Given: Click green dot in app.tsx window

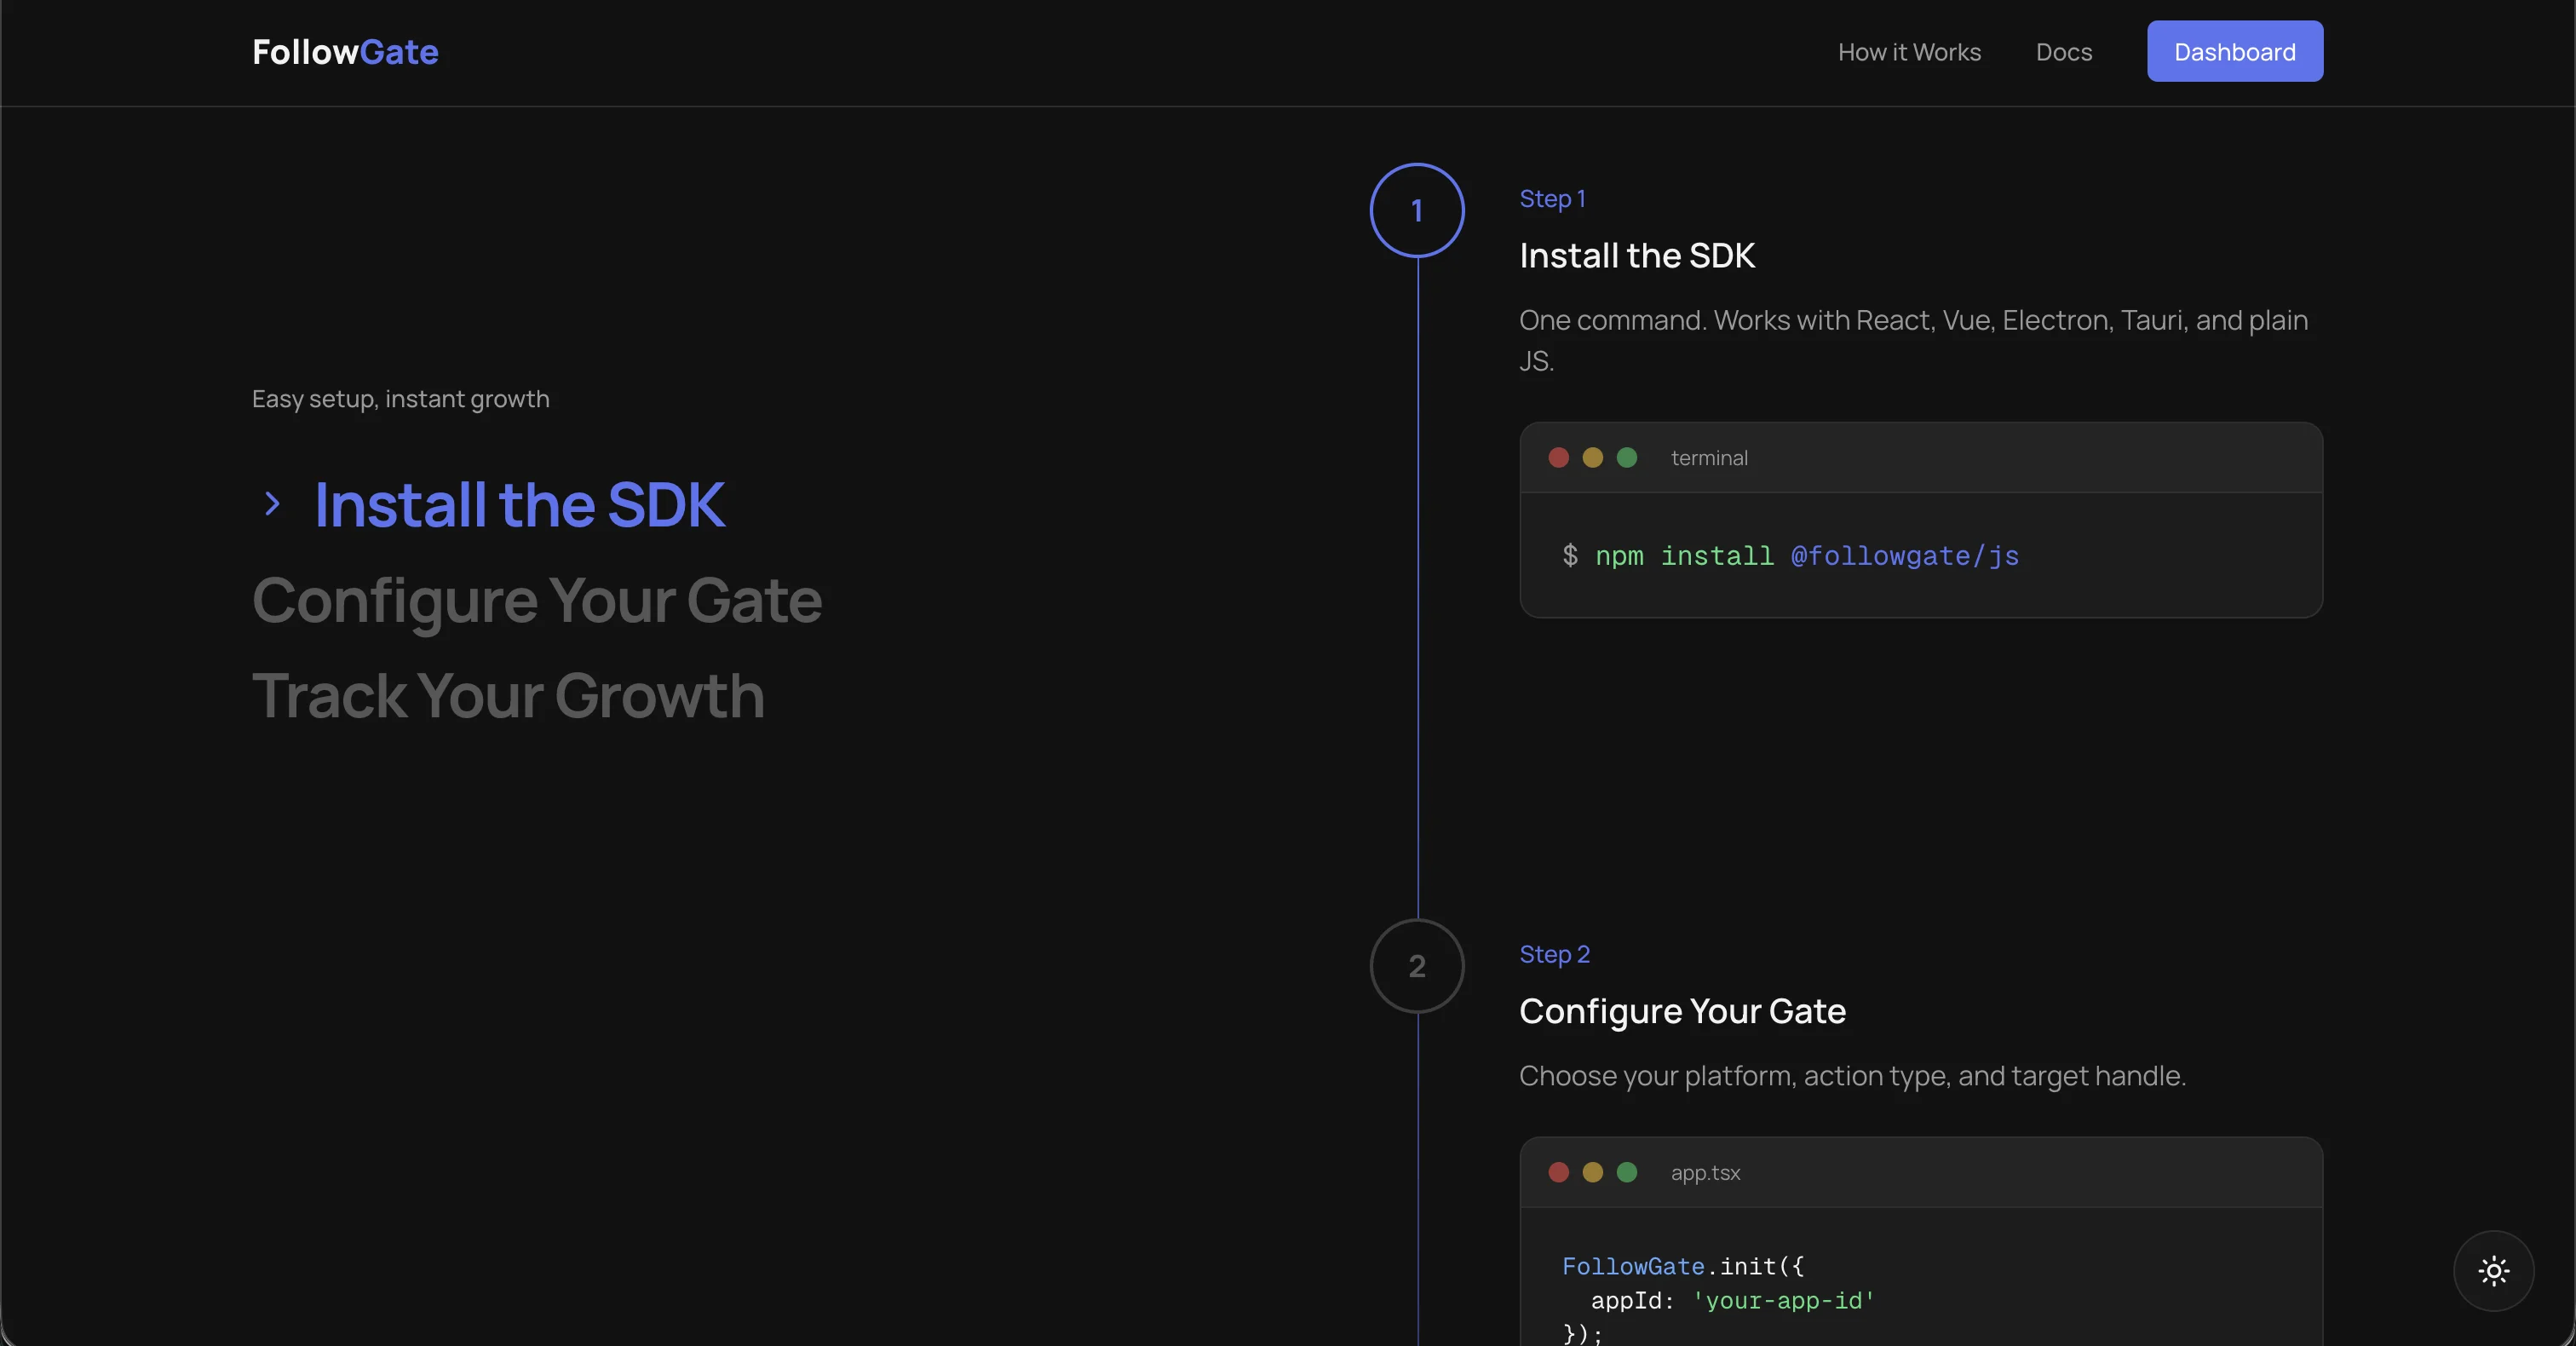Looking at the screenshot, I should point(1626,1172).
